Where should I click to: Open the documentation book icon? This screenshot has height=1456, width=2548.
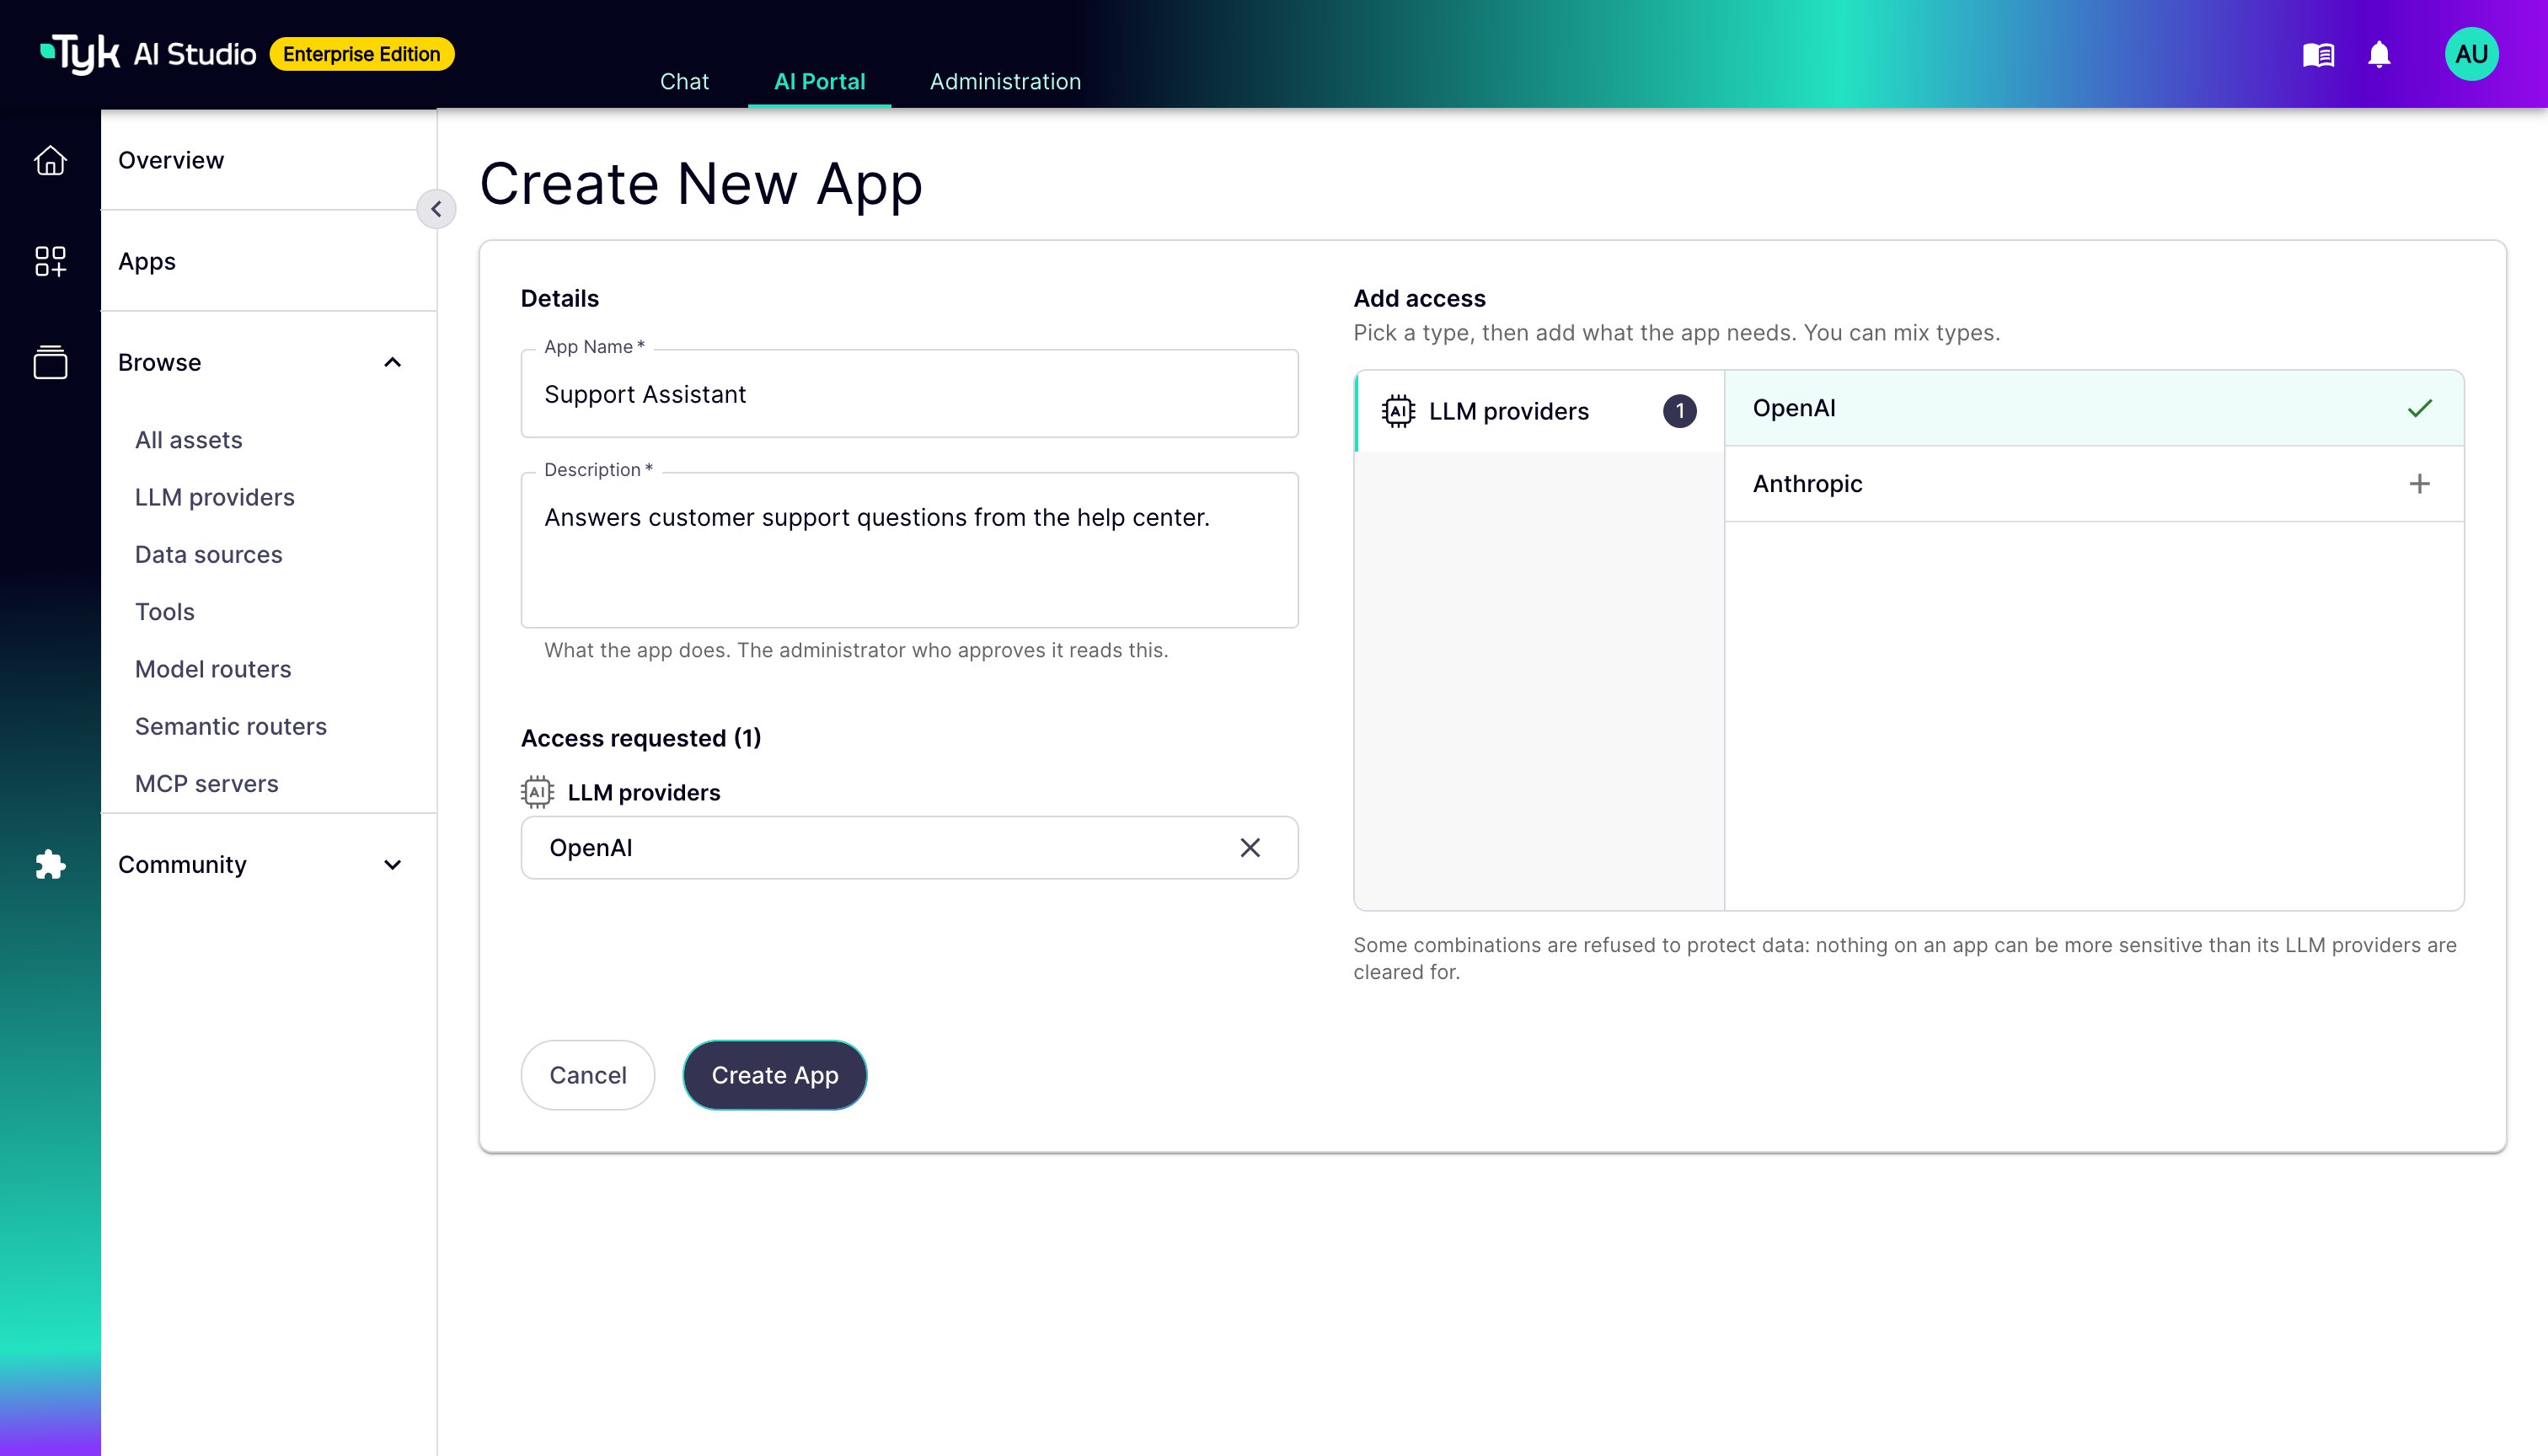click(x=2318, y=54)
